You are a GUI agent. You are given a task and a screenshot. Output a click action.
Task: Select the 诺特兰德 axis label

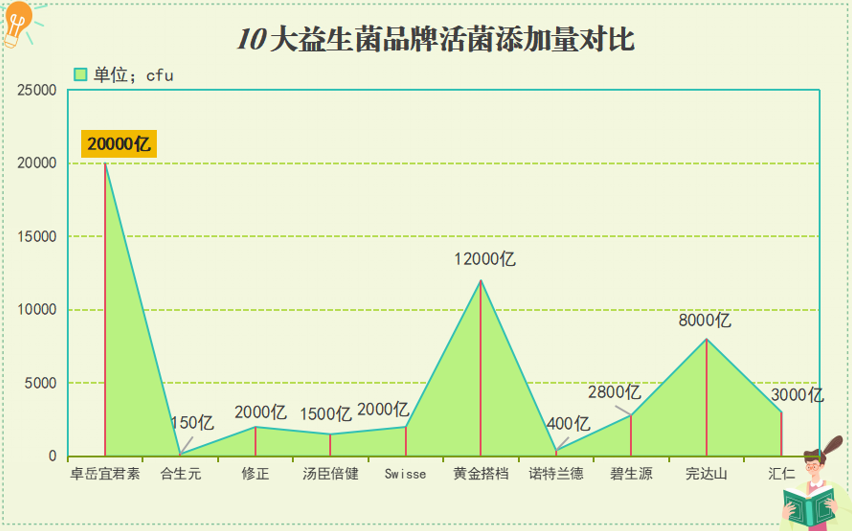coord(556,473)
